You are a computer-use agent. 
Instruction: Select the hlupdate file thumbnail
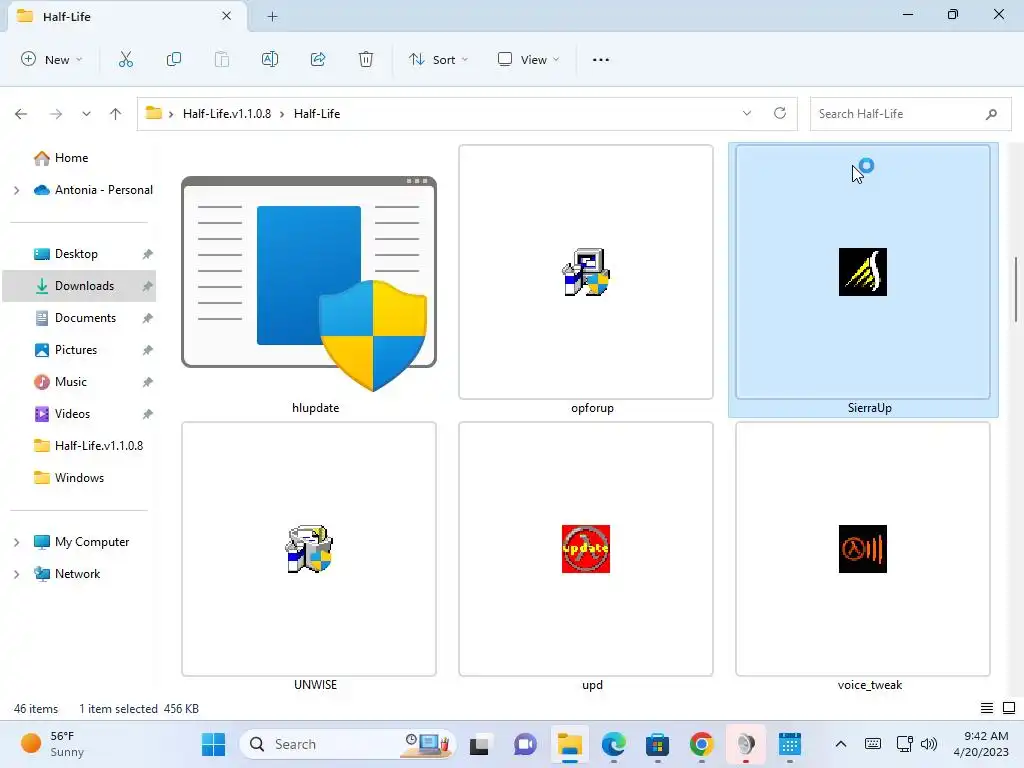click(309, 280)
